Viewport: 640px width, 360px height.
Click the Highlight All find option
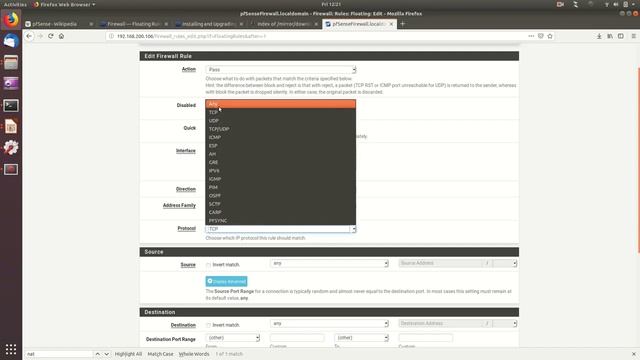[128, 354]
